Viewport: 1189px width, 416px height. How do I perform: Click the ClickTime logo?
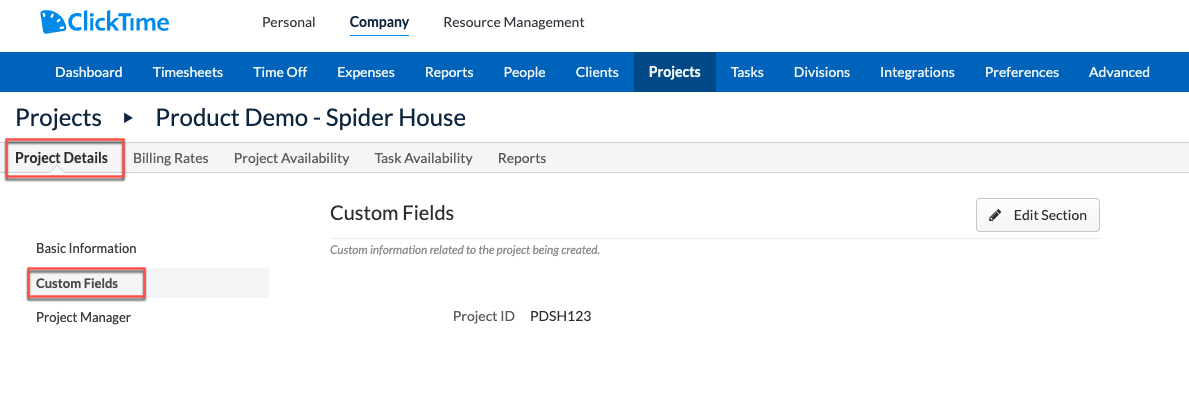pyautogui.click(x=105, y=22)
